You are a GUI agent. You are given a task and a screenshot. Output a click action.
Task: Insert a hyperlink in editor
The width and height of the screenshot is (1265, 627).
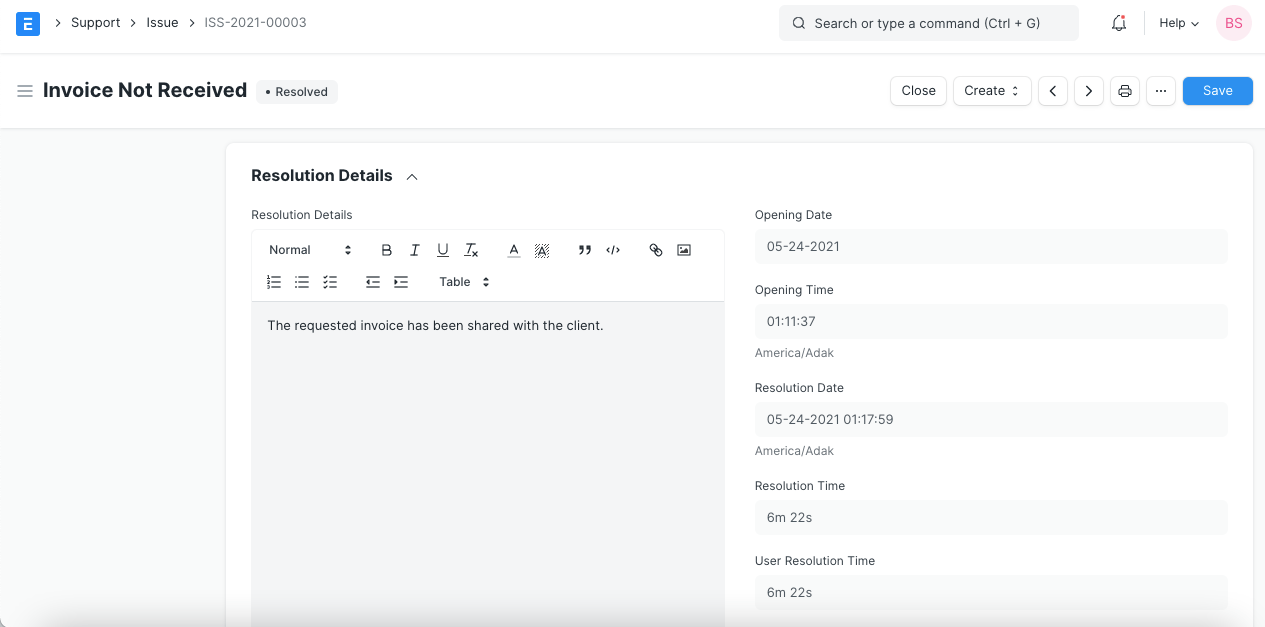pyautogui.click(x=656, y=250)
